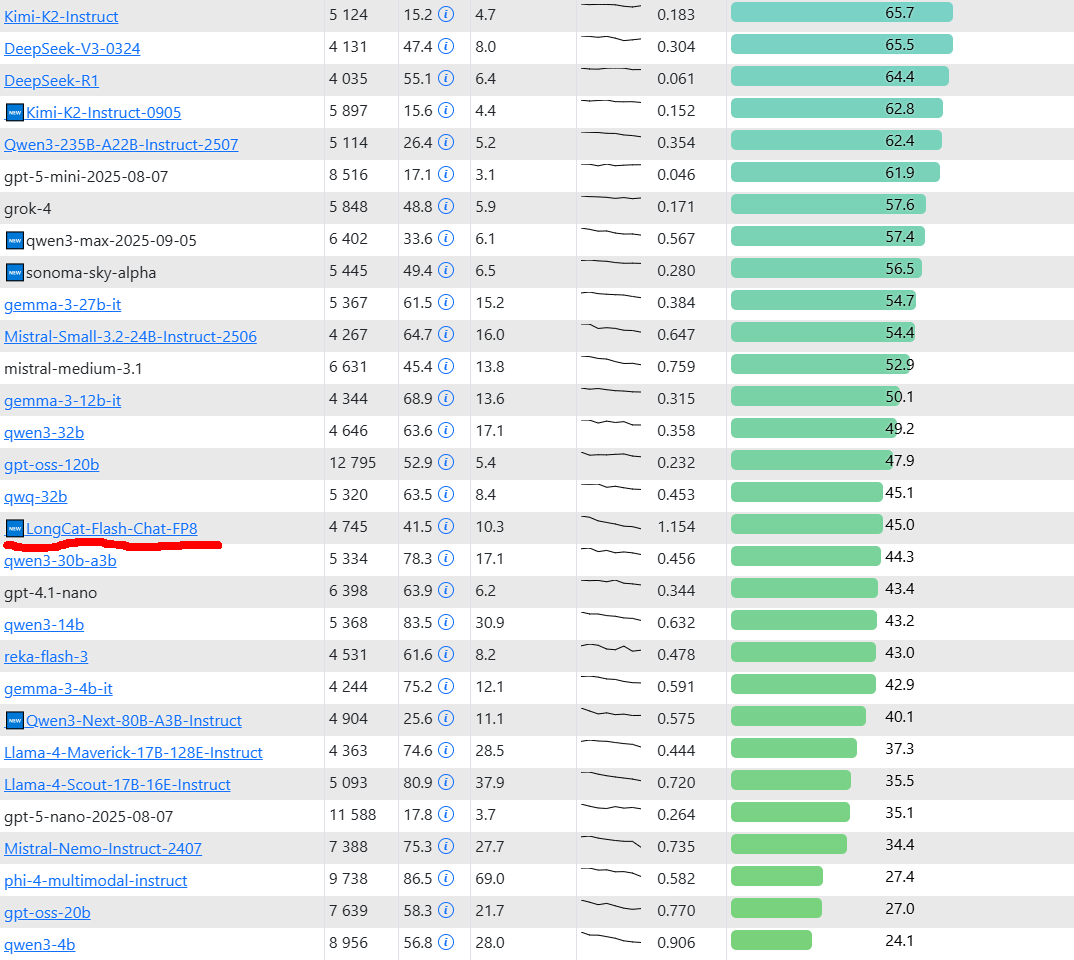Open the Kimi-K2-Instruct model link
Image resolution: width=1074 pixels, height=960 pixels.
[x=61, y=16]
